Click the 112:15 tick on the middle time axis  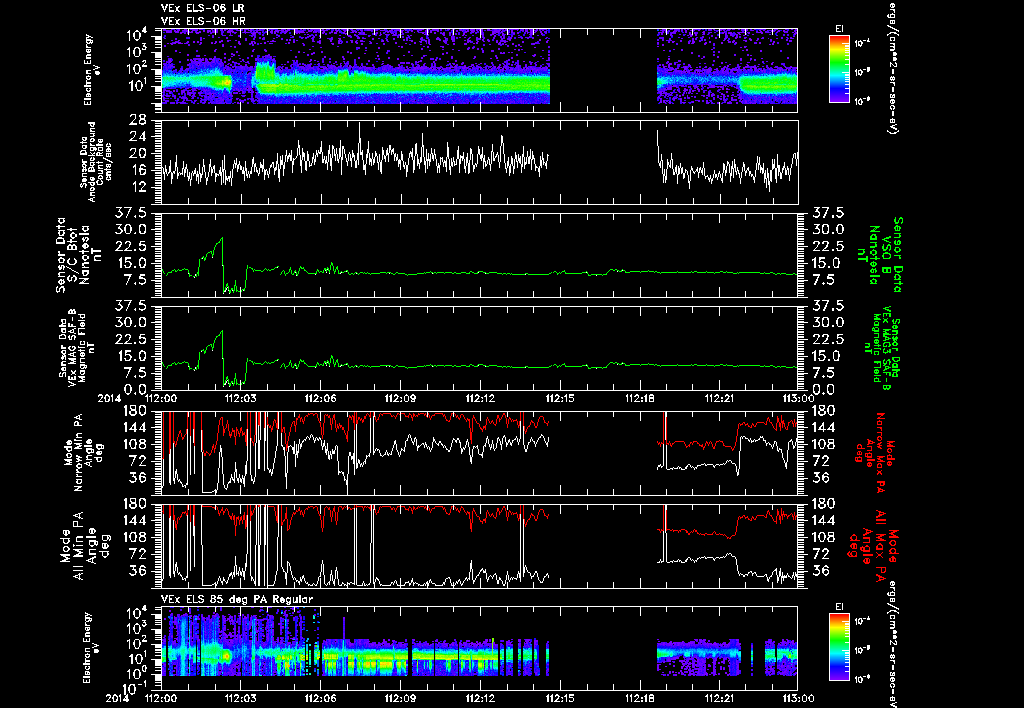560,398
